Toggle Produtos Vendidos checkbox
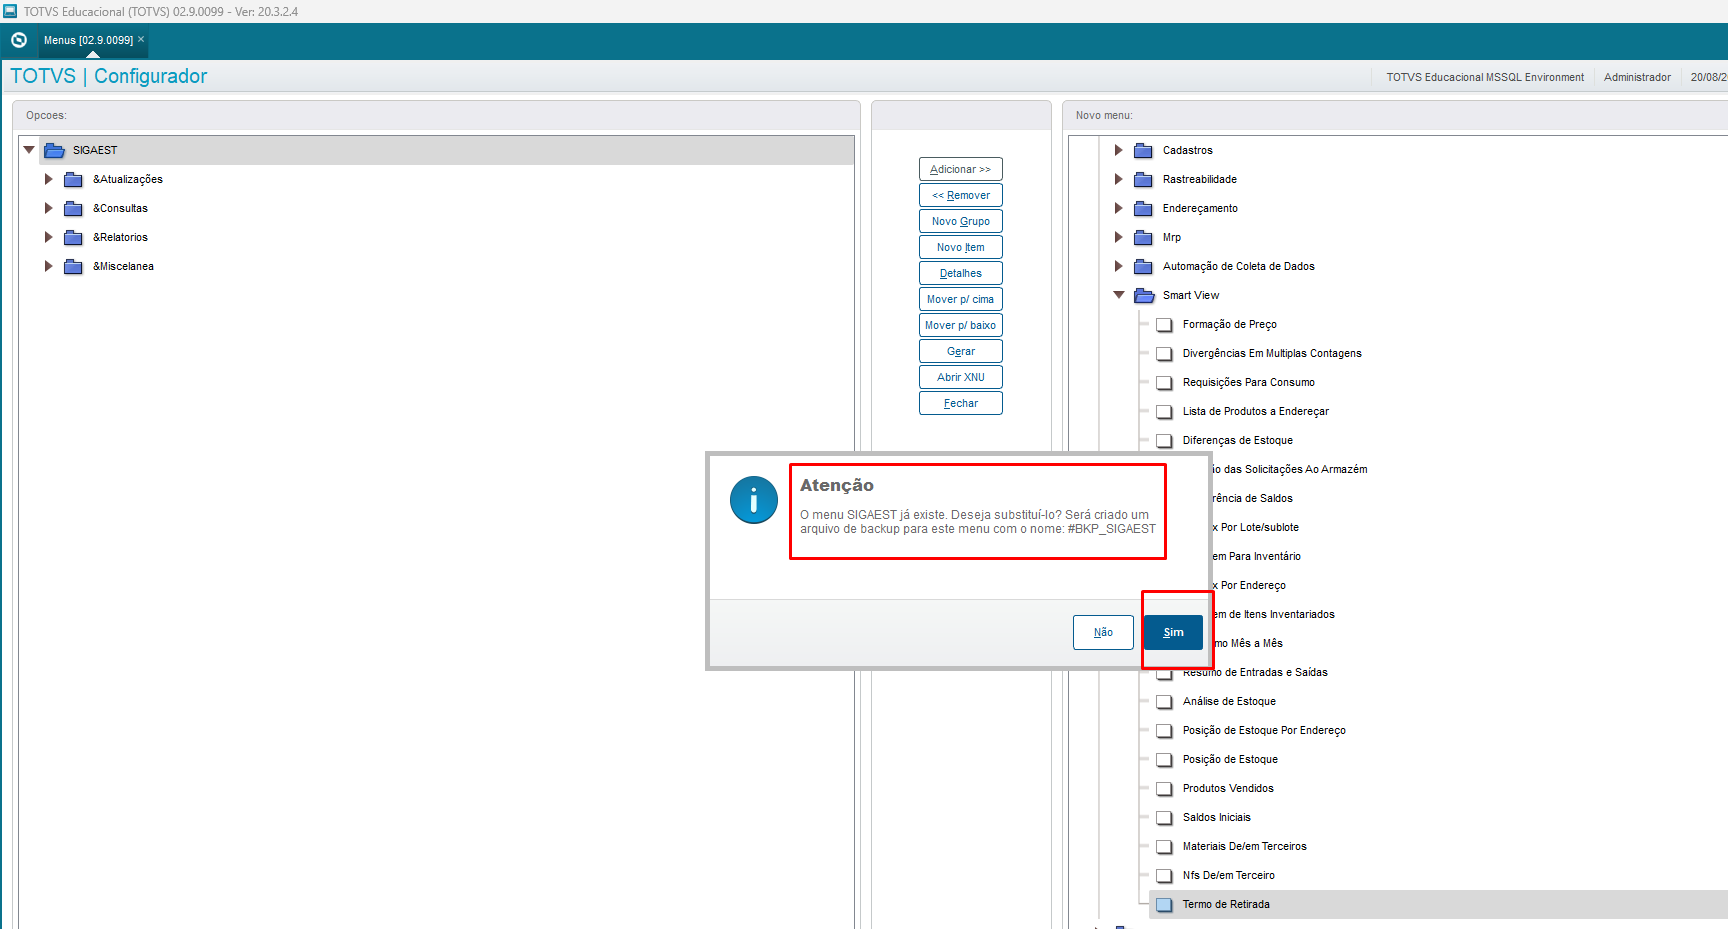 [x=1164, y=789]
